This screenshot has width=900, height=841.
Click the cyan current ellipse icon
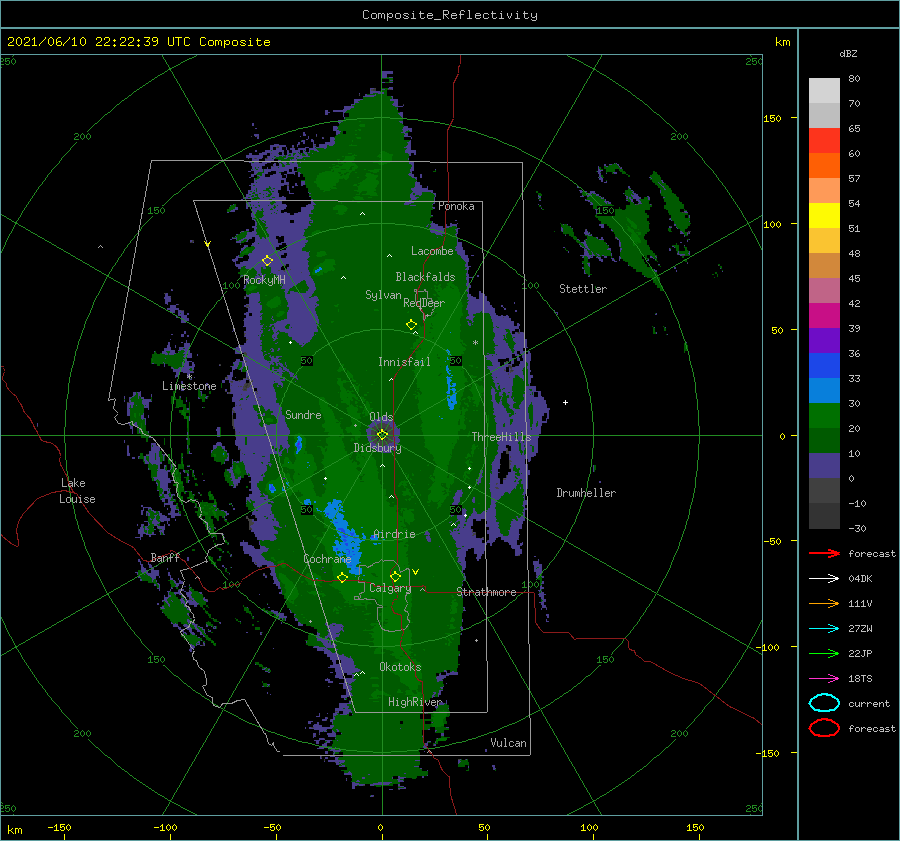pos(824,703)
